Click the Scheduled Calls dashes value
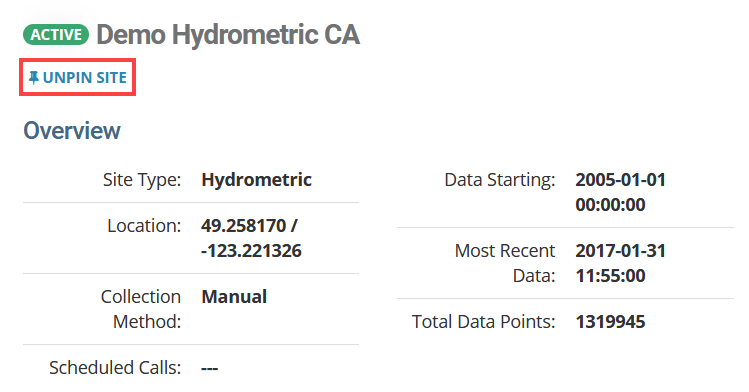Image resolution: width=749 pixels, height=392 pixels. [x=209, y=368]
